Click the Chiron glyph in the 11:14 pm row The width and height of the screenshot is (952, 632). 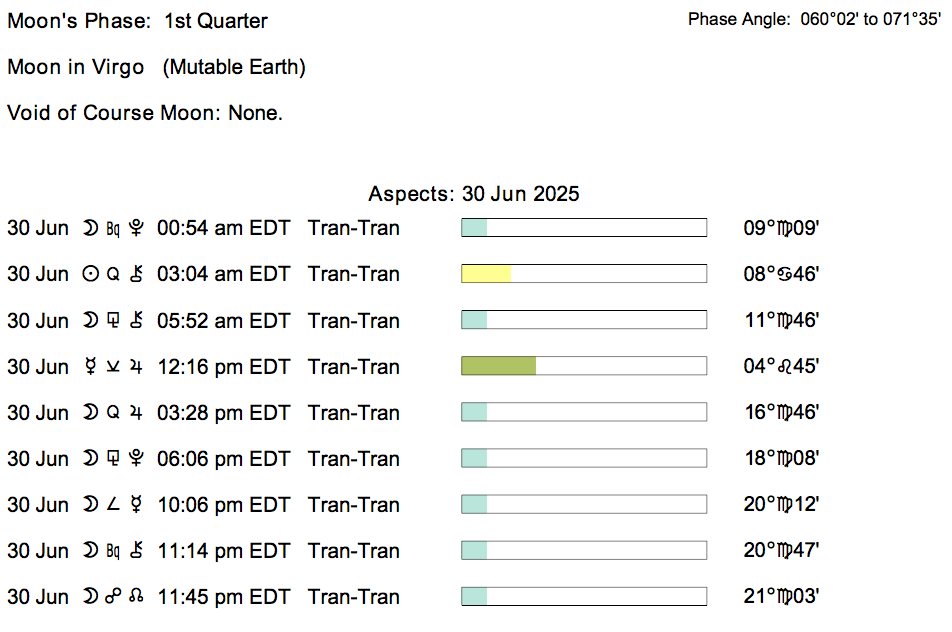(135, 551)
